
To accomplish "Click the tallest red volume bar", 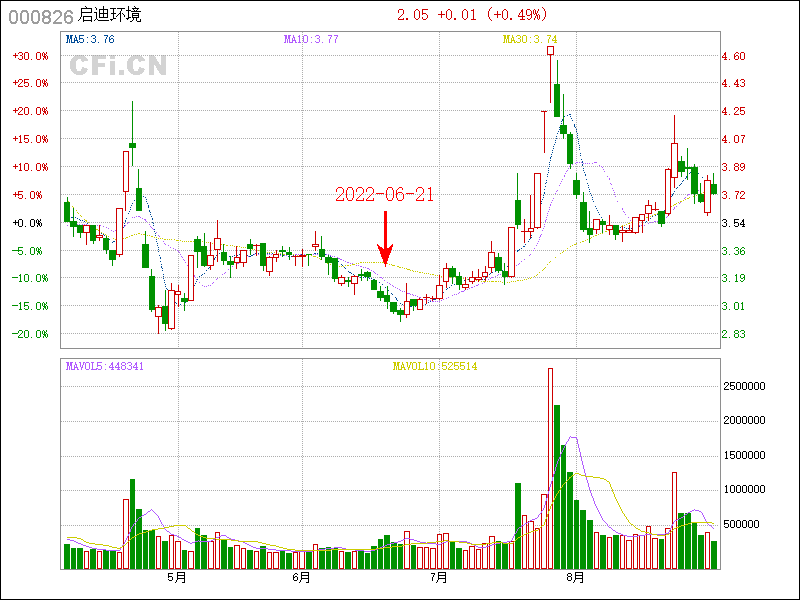I will coord(551,468).
